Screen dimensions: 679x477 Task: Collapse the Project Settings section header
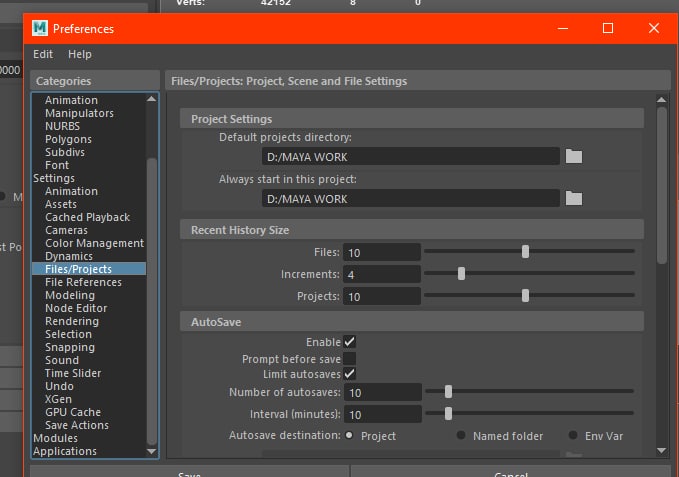(412, 119)
